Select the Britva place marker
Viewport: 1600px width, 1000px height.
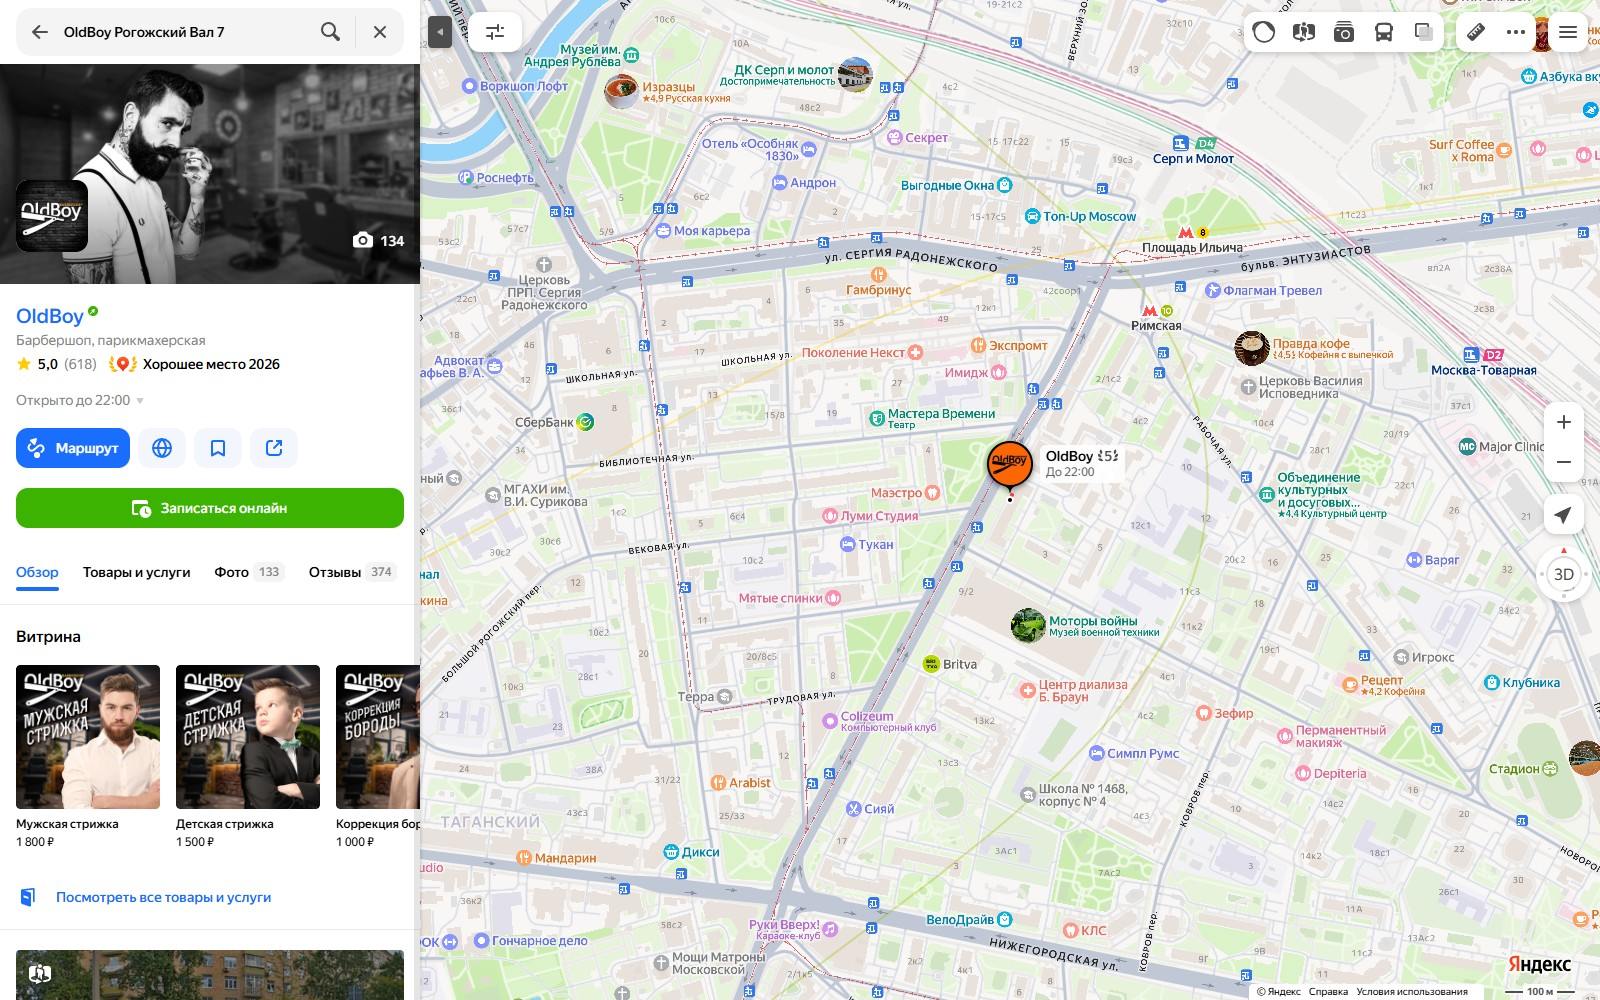(x=931, y=663)
